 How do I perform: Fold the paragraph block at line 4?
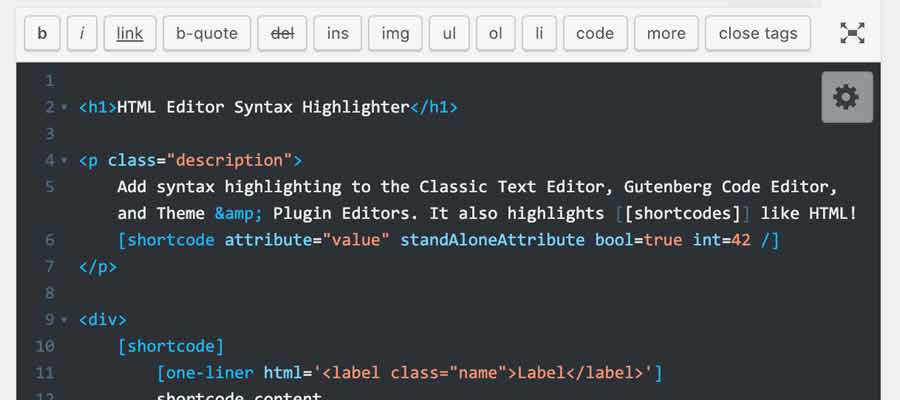pyautogui.click(x=64, y=160)
